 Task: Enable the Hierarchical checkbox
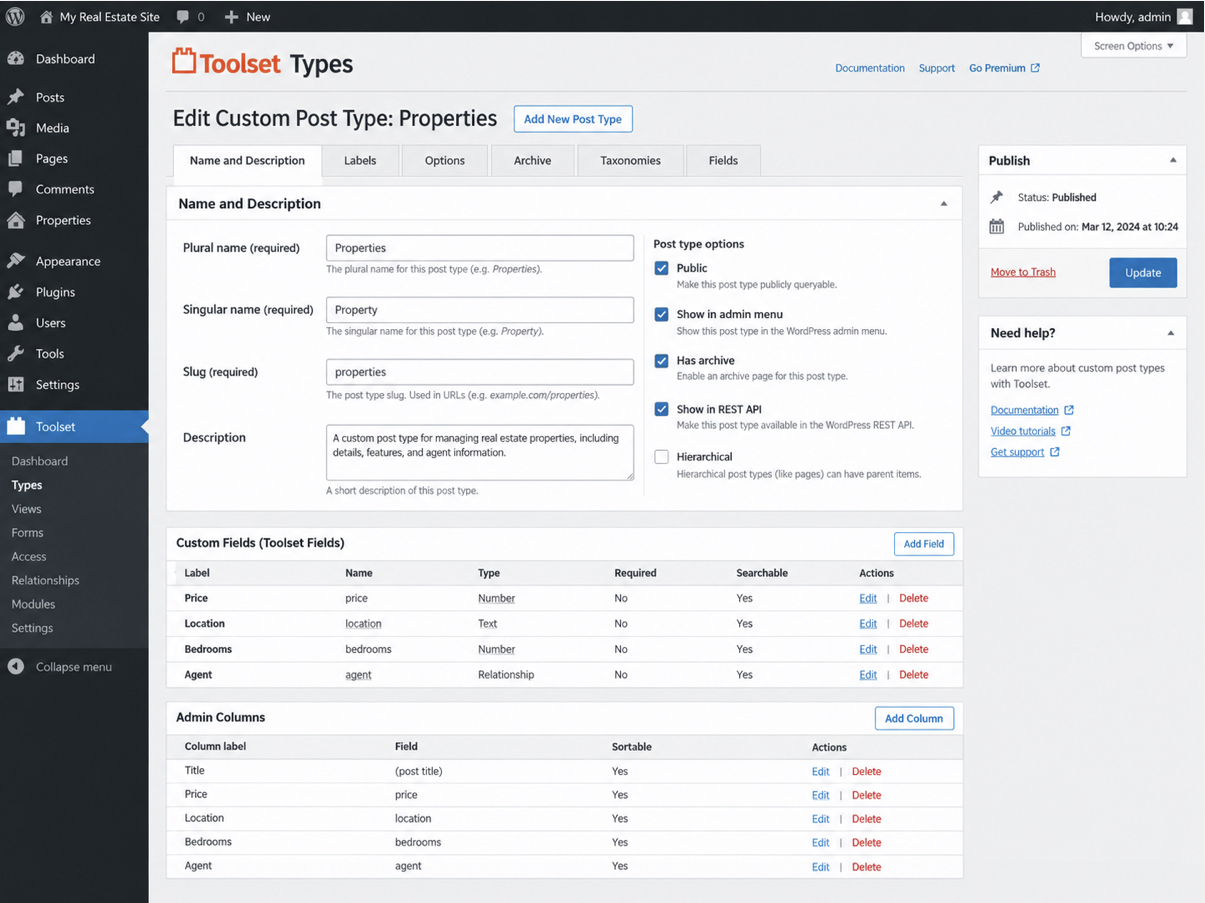click(661, 457)
